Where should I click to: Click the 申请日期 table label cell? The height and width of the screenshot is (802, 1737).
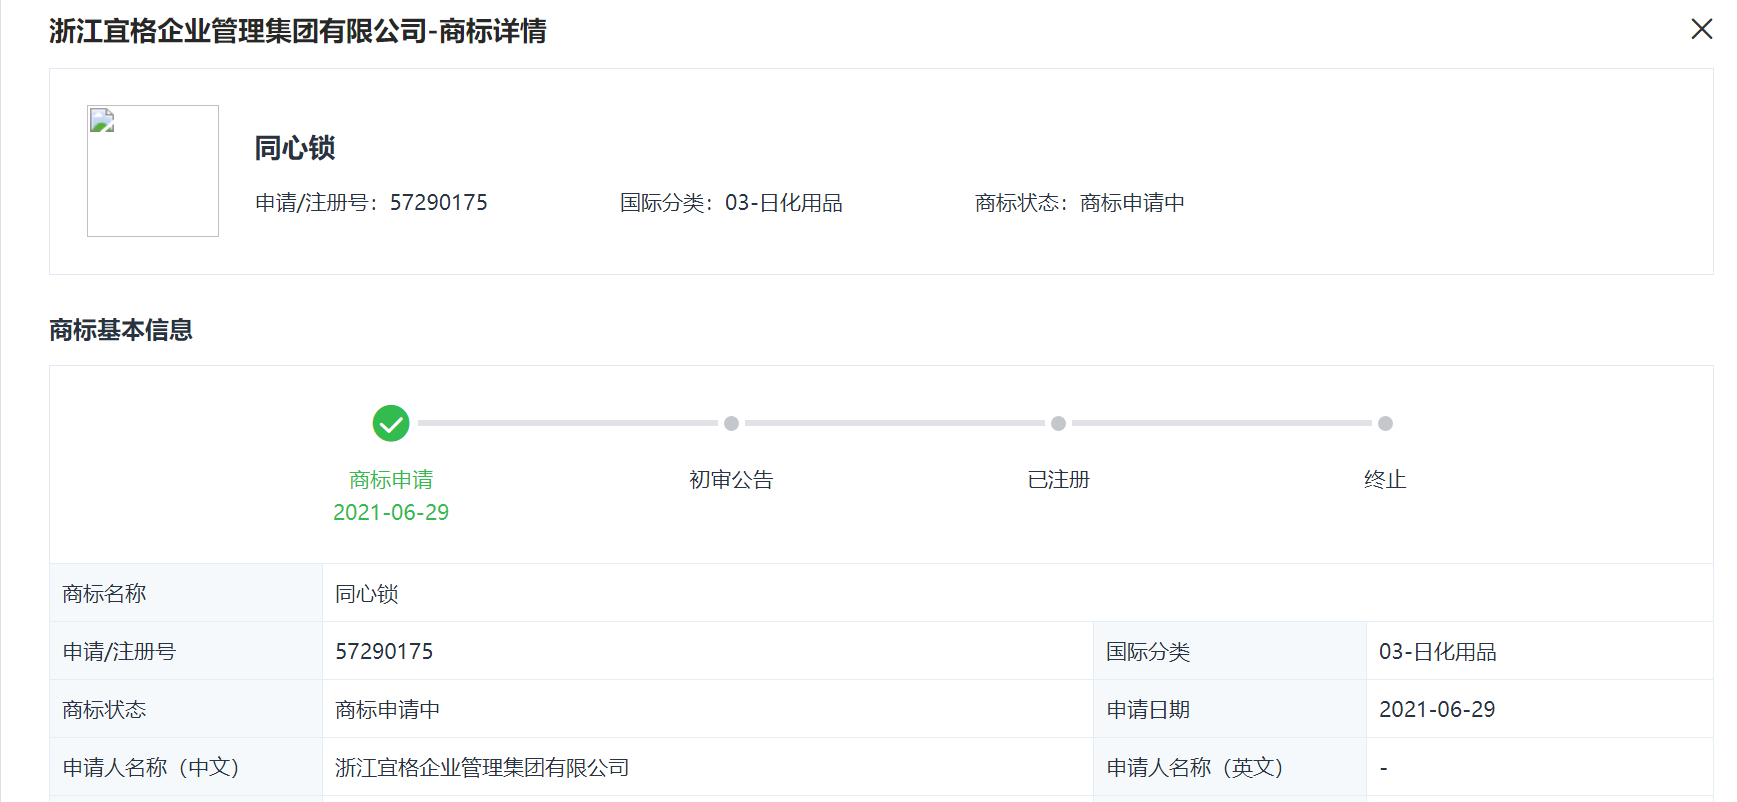1230,709
